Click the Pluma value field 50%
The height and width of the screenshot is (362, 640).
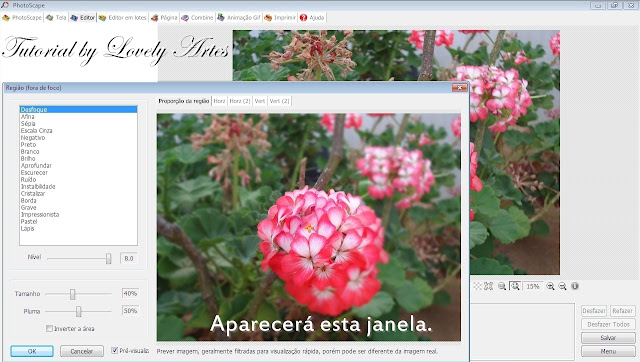[130, 311]
